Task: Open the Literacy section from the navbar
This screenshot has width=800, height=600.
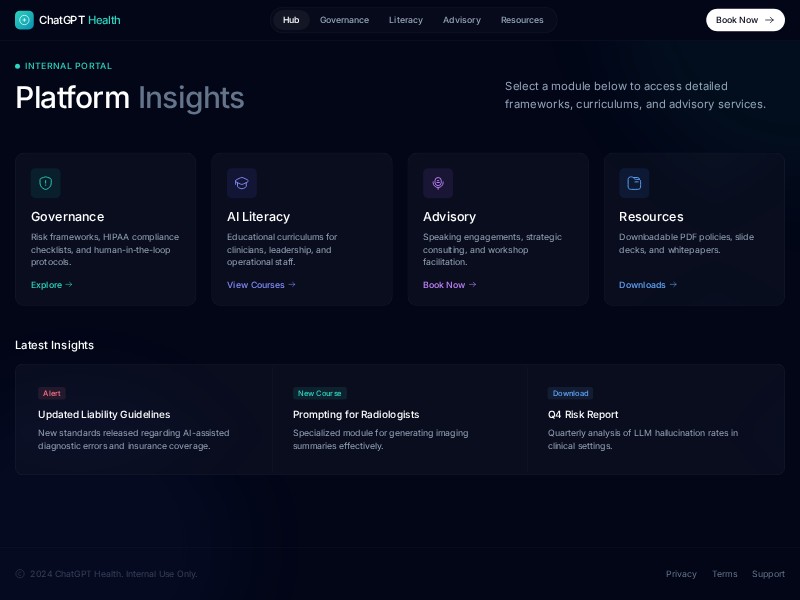Action: click(x=406, y=20)
